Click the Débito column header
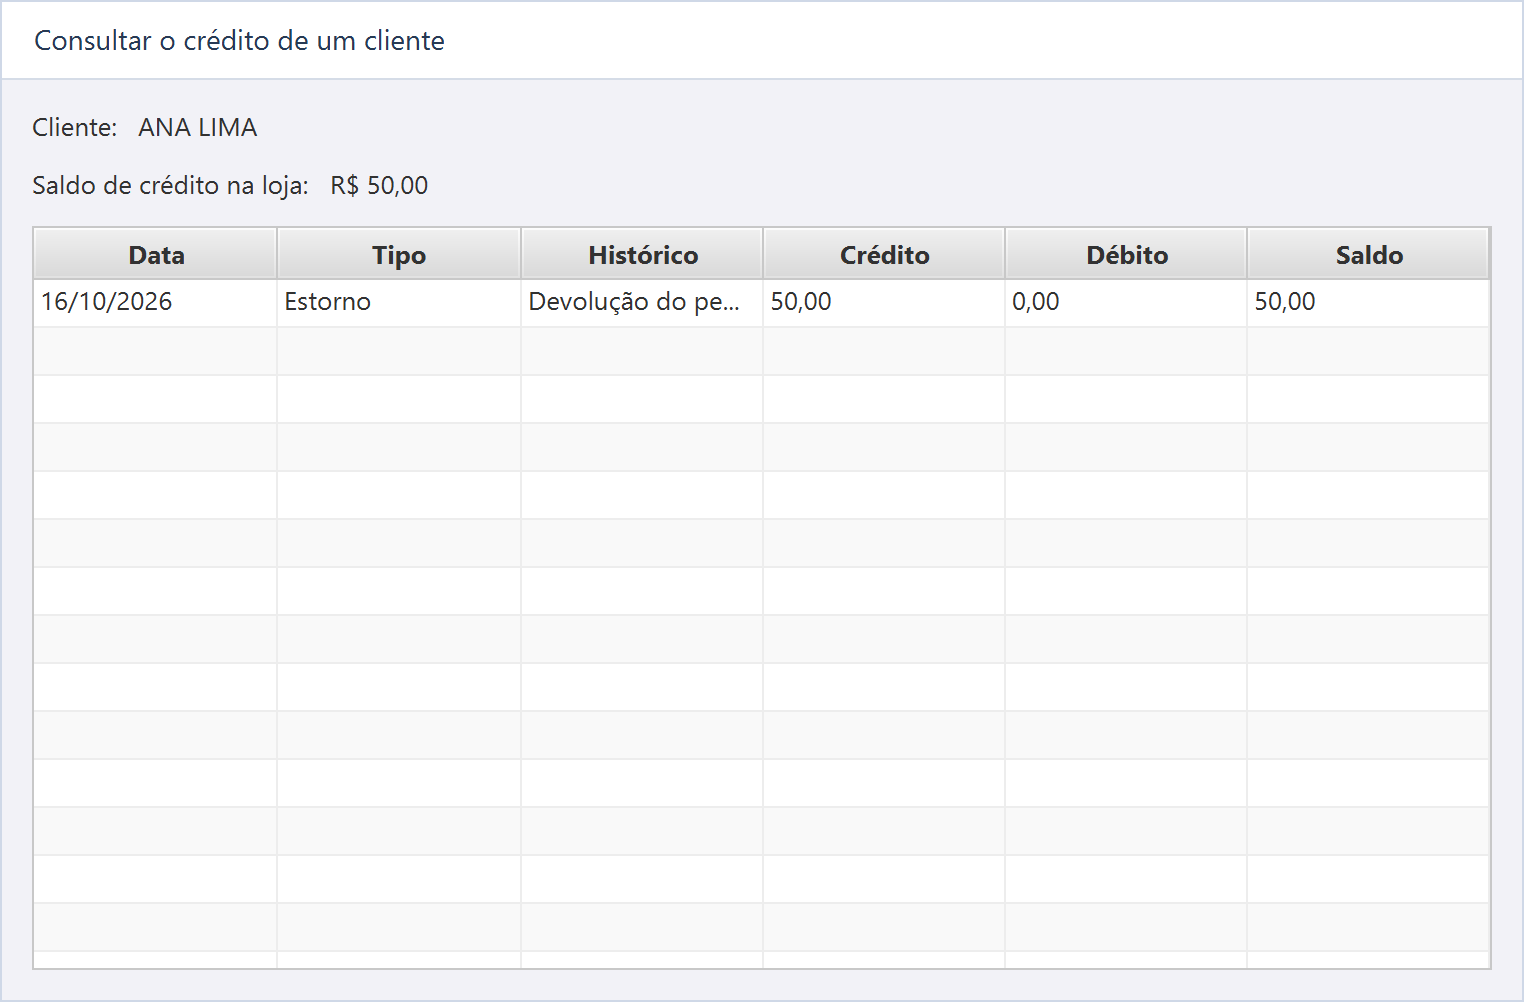This screenshot has height=1002, width=1524. (x=1126, y=255)
